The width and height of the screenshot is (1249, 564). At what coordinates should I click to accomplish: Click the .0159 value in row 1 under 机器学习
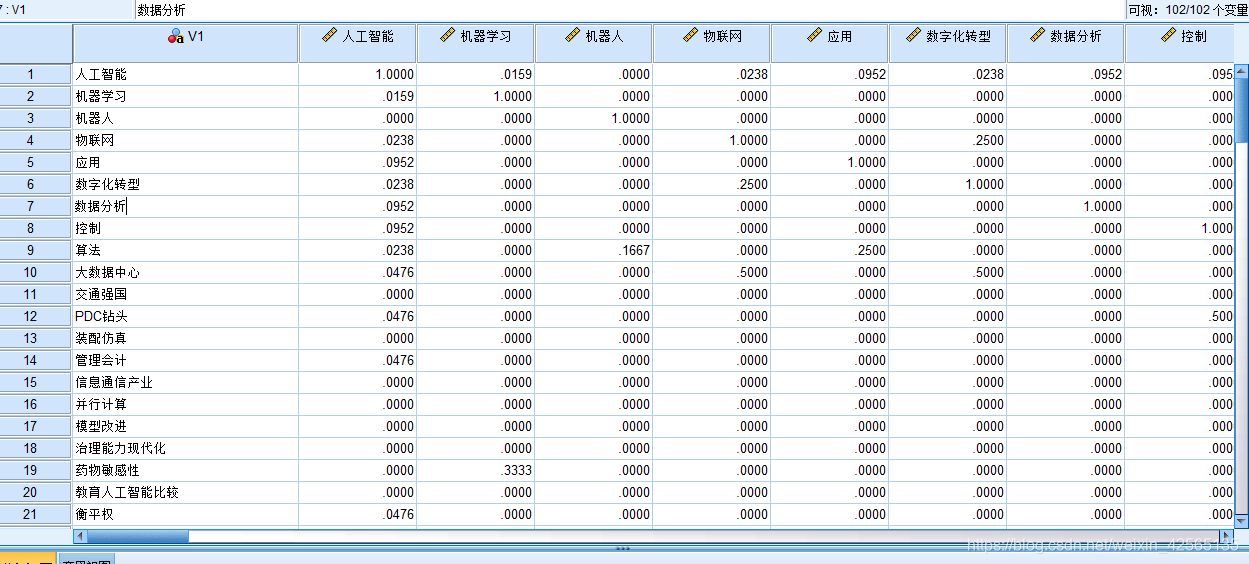tap(516, 74)
